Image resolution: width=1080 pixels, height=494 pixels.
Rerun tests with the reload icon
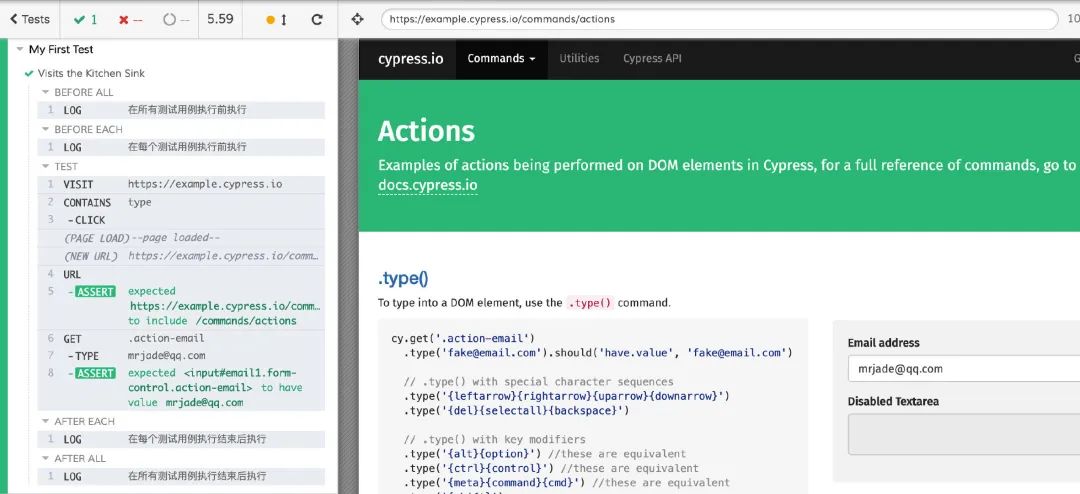pyautogui.click(x=317, y=19)
